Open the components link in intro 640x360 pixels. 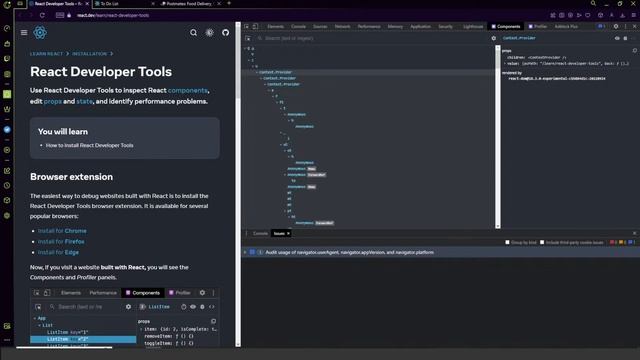pyautogui.click(x=188, y=90)
